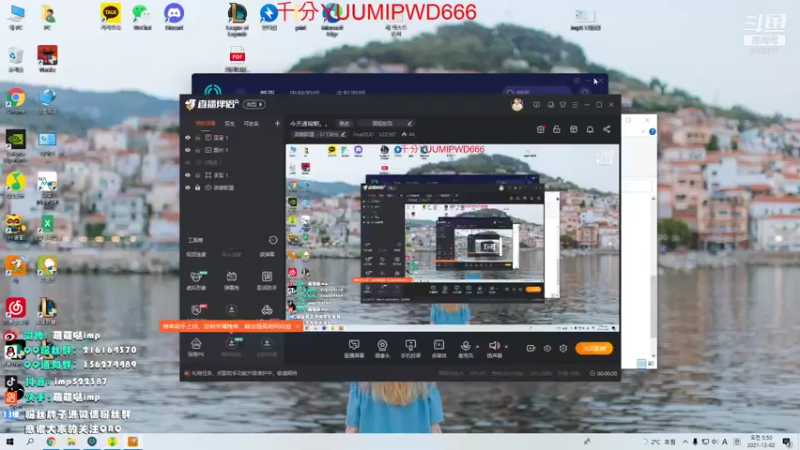
Task: Close the orange notification banner
Action: tap(297, 326)
